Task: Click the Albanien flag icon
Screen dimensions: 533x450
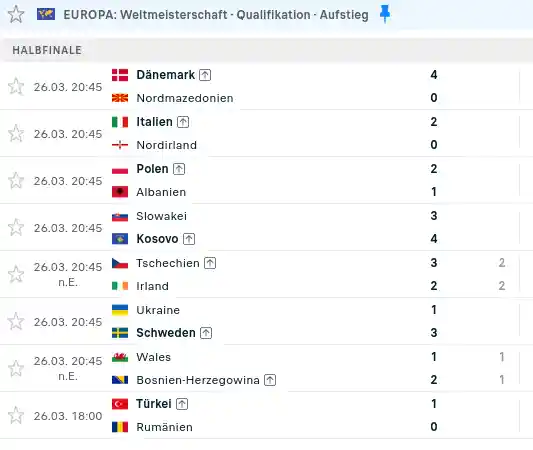Action: [x=120, y=192]
